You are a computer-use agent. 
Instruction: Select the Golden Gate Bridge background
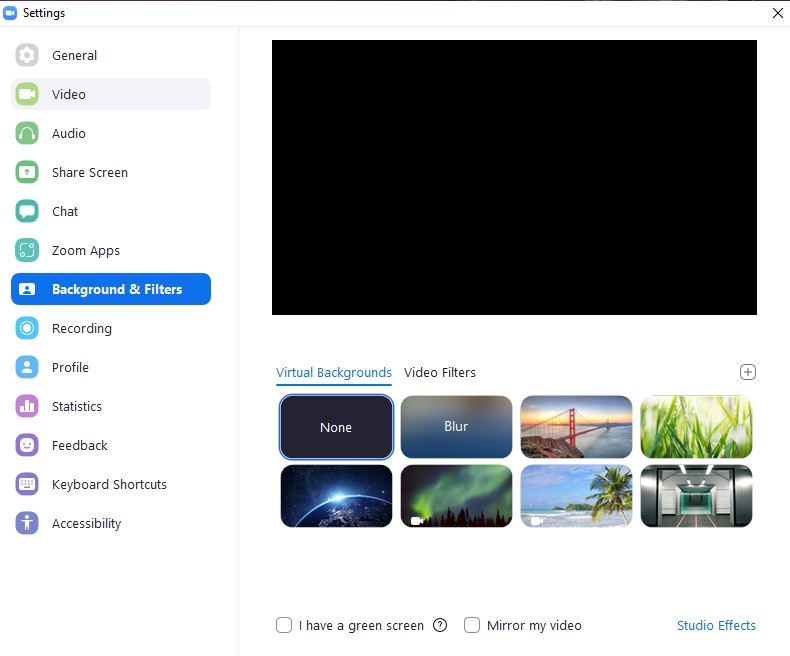coord(576,427)
